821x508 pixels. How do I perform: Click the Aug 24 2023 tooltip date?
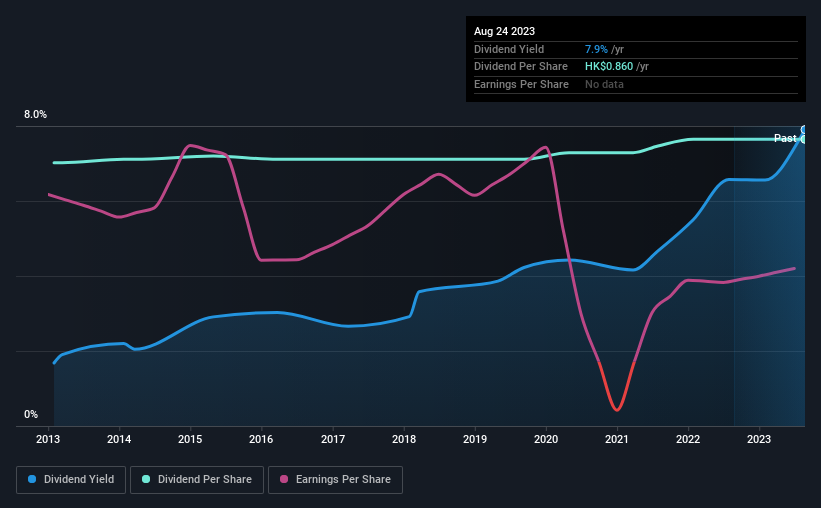click(505, 31)
